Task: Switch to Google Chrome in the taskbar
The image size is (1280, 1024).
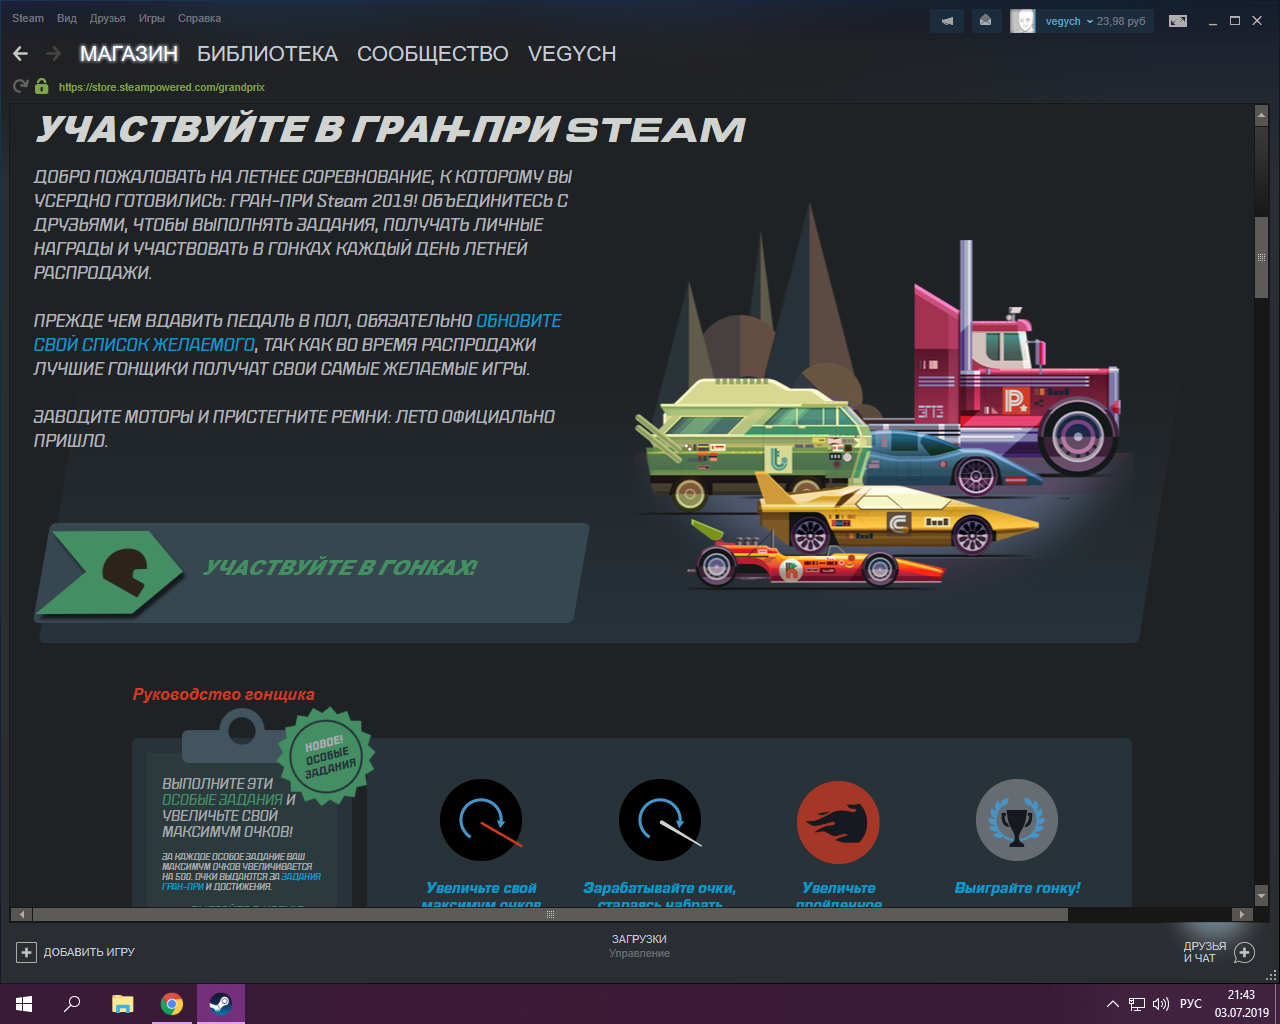Action: (x=172, y=1004)
